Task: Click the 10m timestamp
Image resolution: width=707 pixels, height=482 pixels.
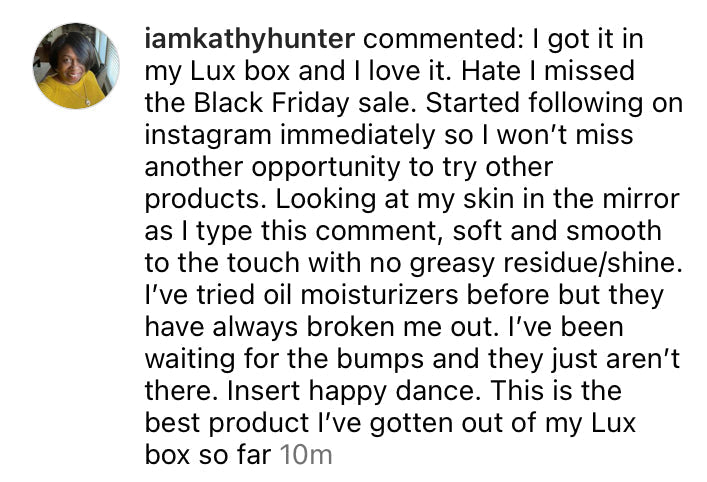Action: coord(306,455)
